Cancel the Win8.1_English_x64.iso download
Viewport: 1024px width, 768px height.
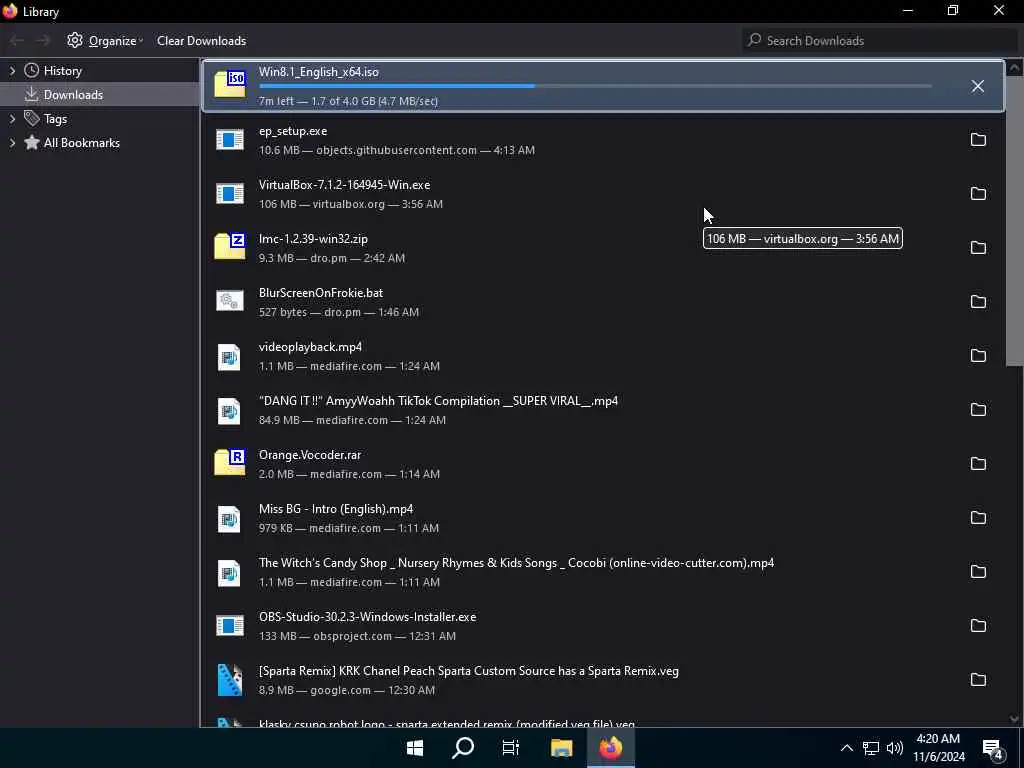tap(977, 86)
